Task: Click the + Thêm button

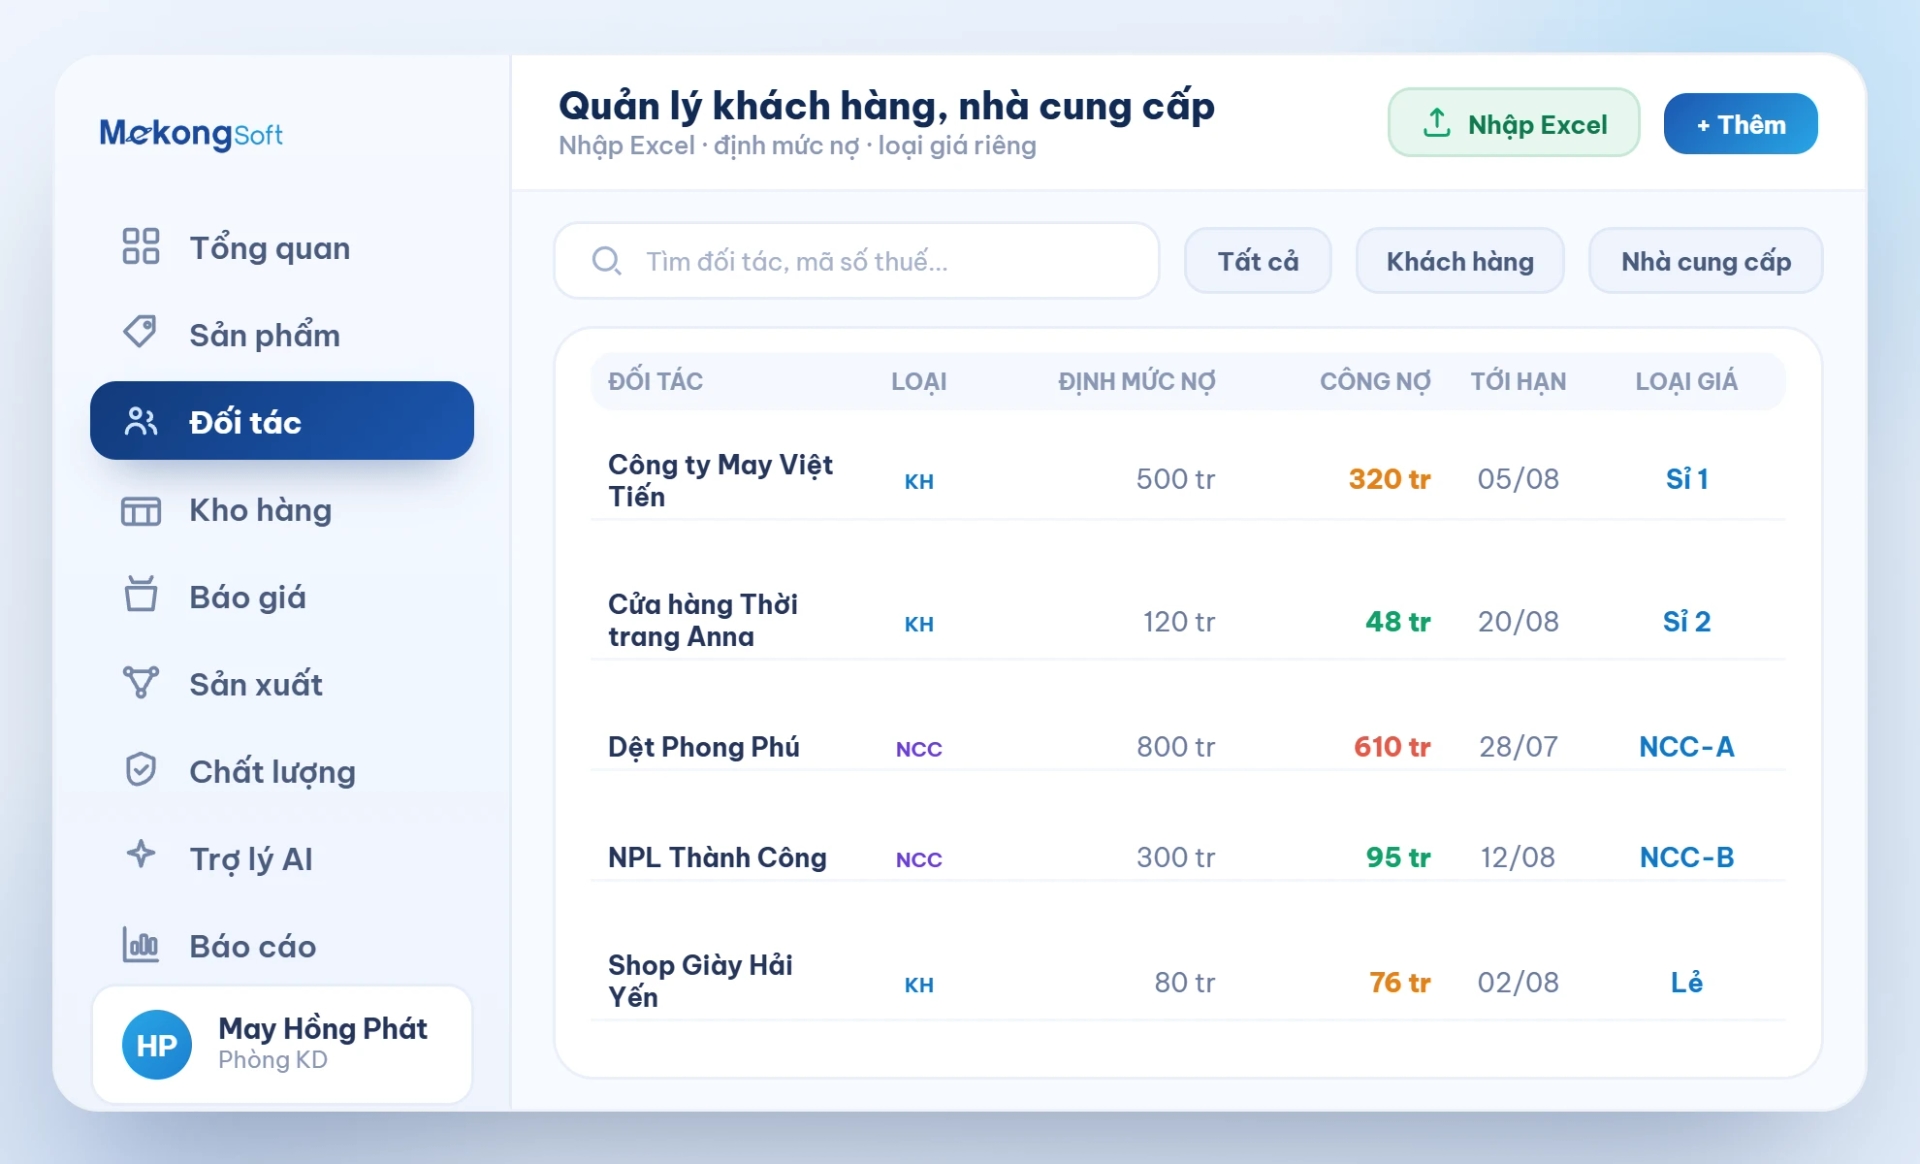Action: tap(1741, 123)
